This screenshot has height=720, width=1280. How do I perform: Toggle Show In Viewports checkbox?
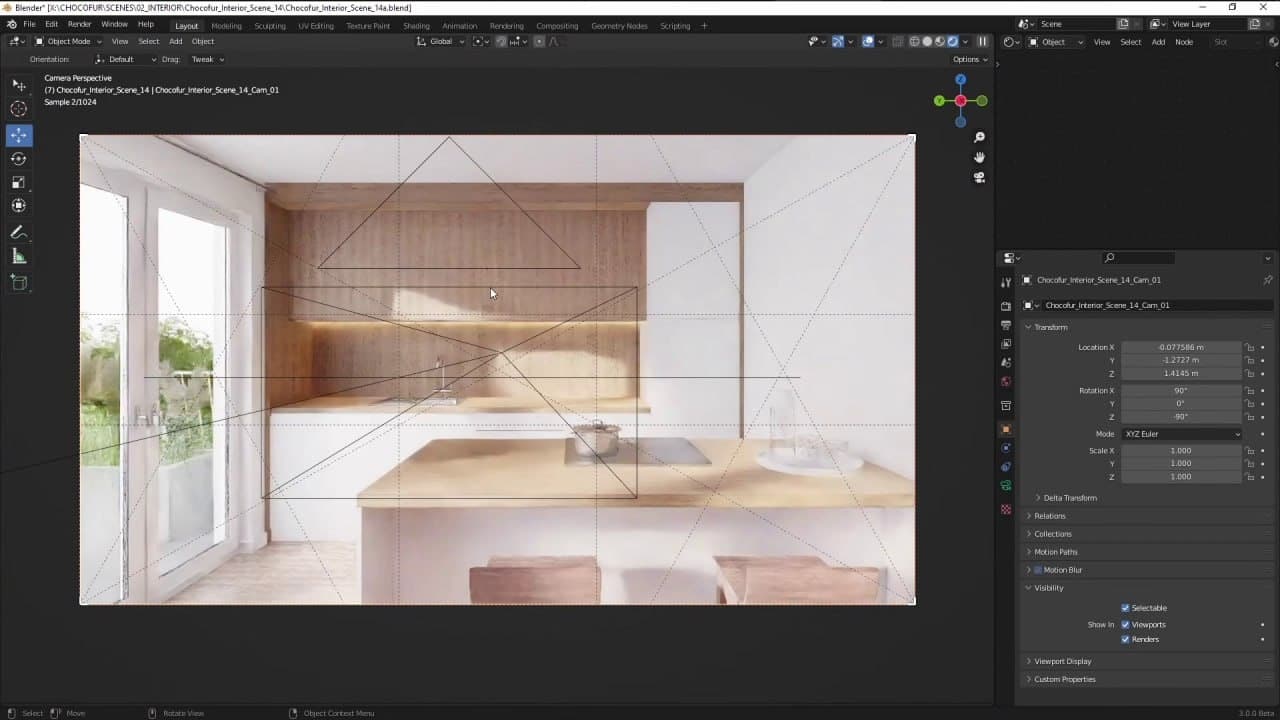click(1125, 624)
